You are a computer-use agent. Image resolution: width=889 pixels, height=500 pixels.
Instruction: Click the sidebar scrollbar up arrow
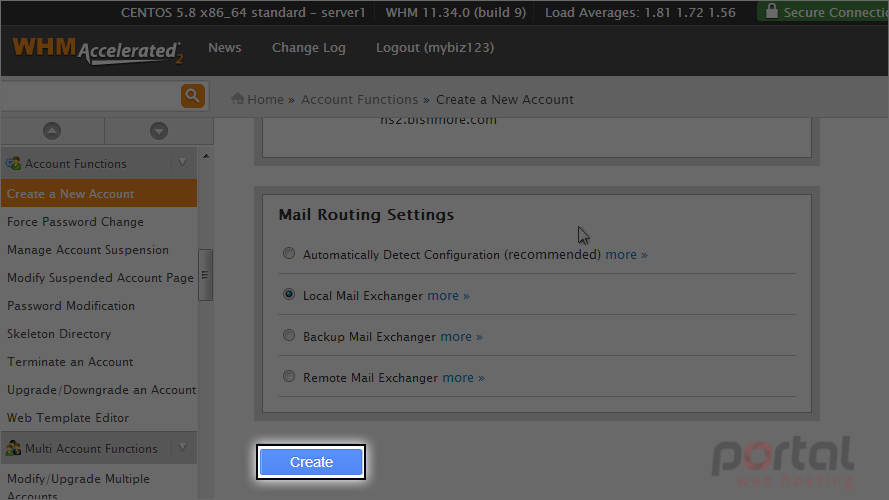tap(206, 156)
